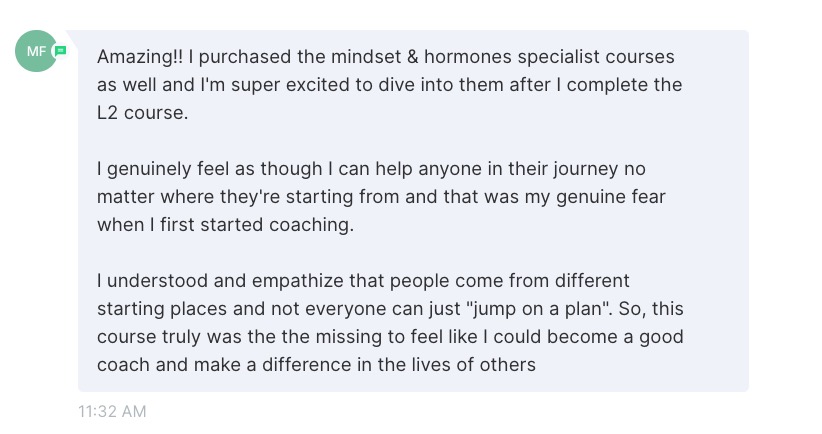
Task: Click the 11:32 AM timestamp
Action: [112, 410]
